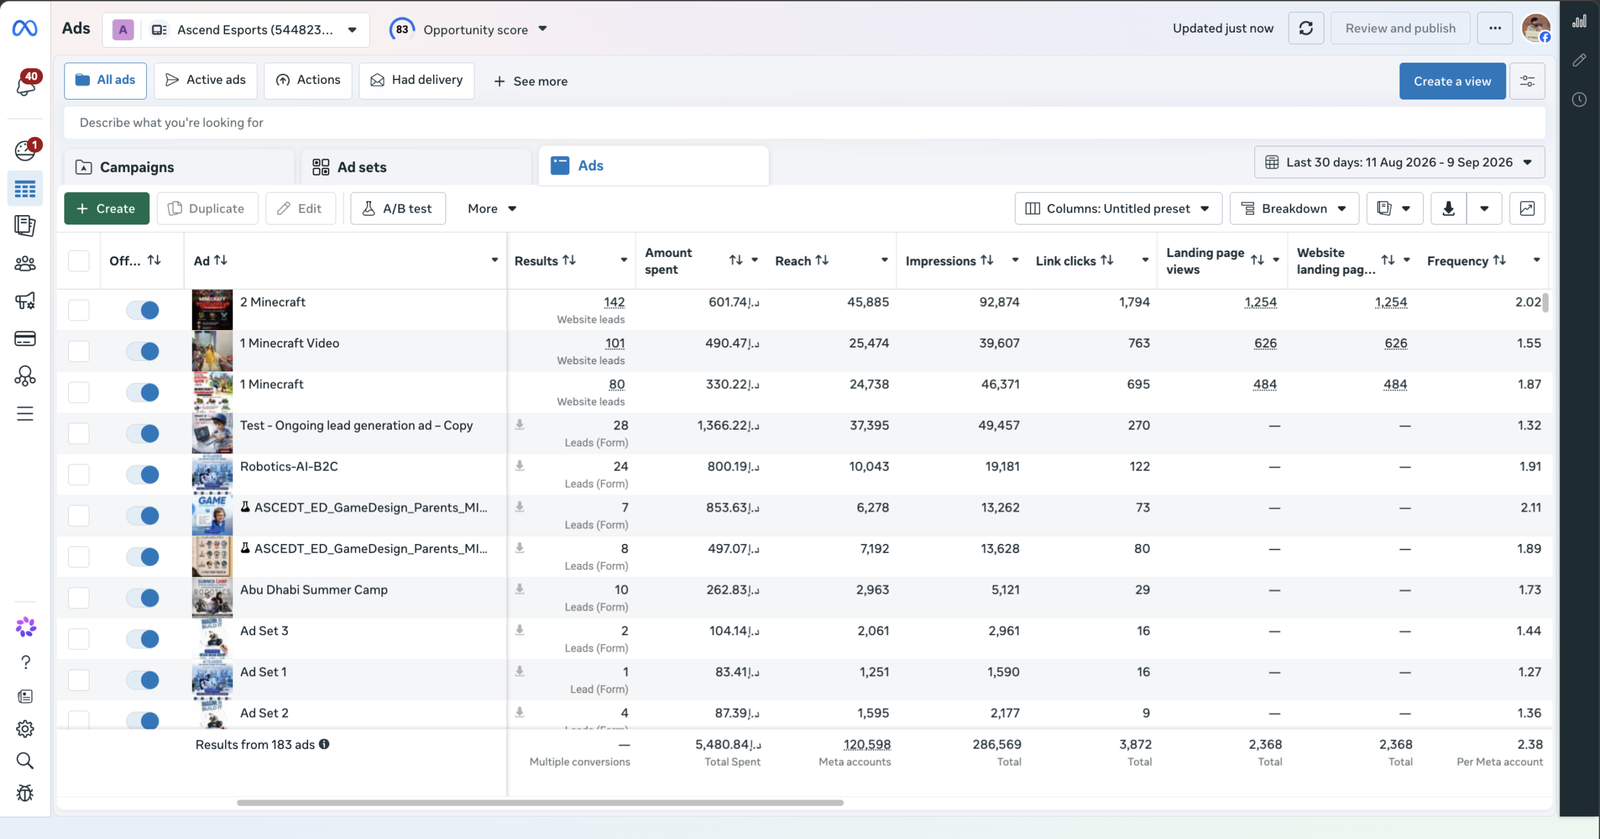Click info icon next to Results from 183 ads

[324, 744]
